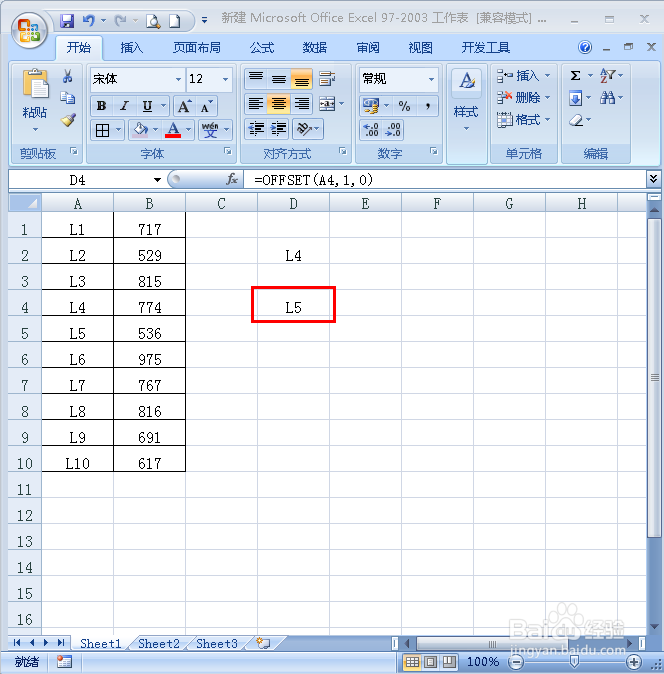Create new blank document icon
This screenshot has height=674, width=664.
174,21
